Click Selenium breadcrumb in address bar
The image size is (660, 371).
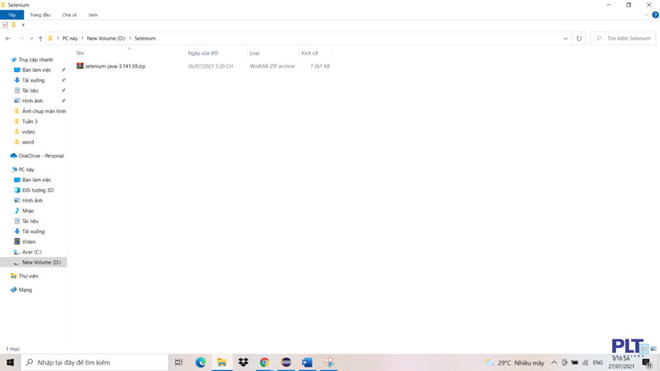pos(145,38)
